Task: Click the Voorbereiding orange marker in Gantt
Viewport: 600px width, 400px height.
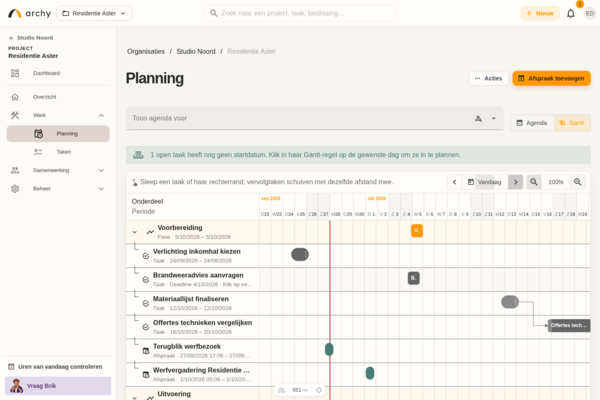Action: 417,231
